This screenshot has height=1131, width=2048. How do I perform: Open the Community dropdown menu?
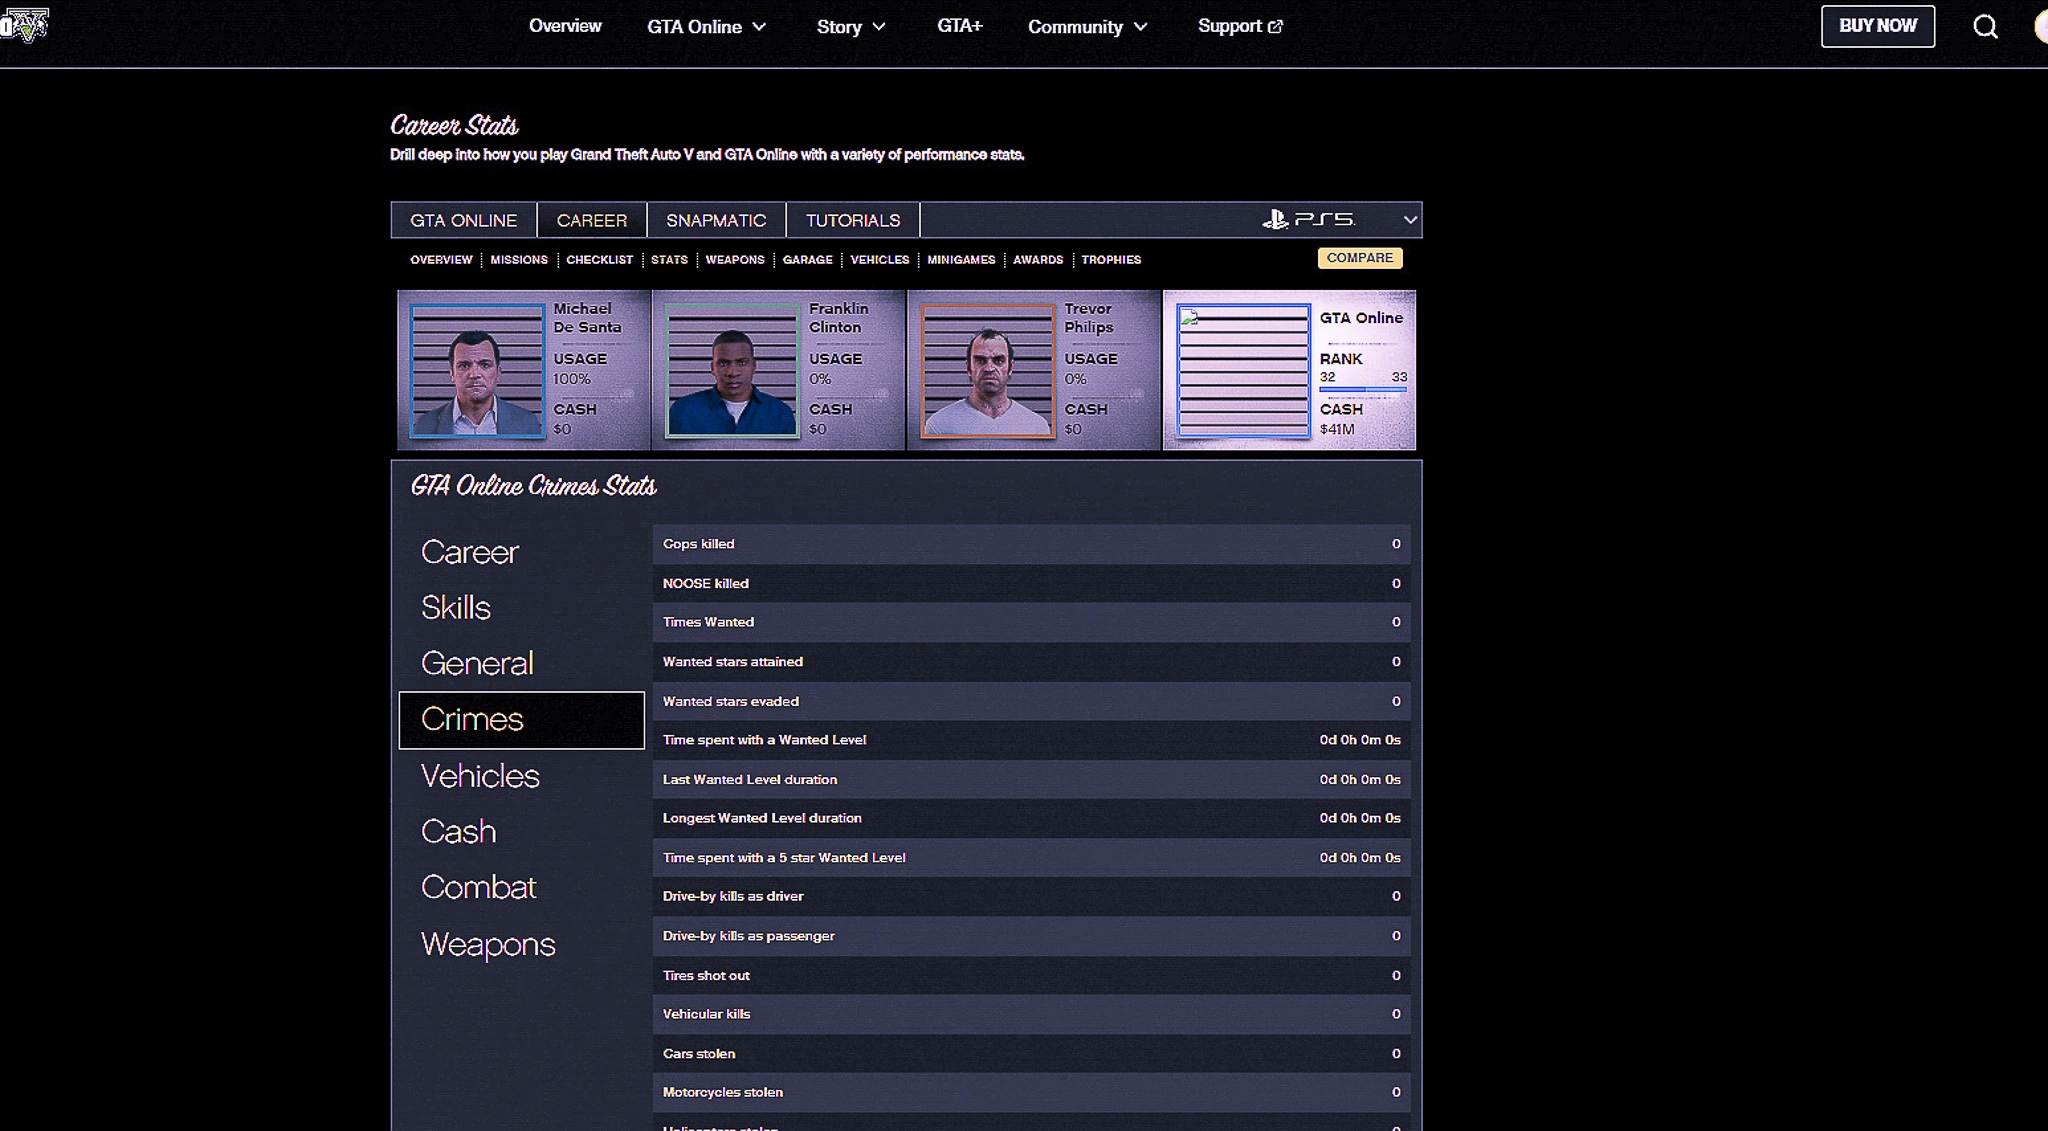click(1087, 27)
